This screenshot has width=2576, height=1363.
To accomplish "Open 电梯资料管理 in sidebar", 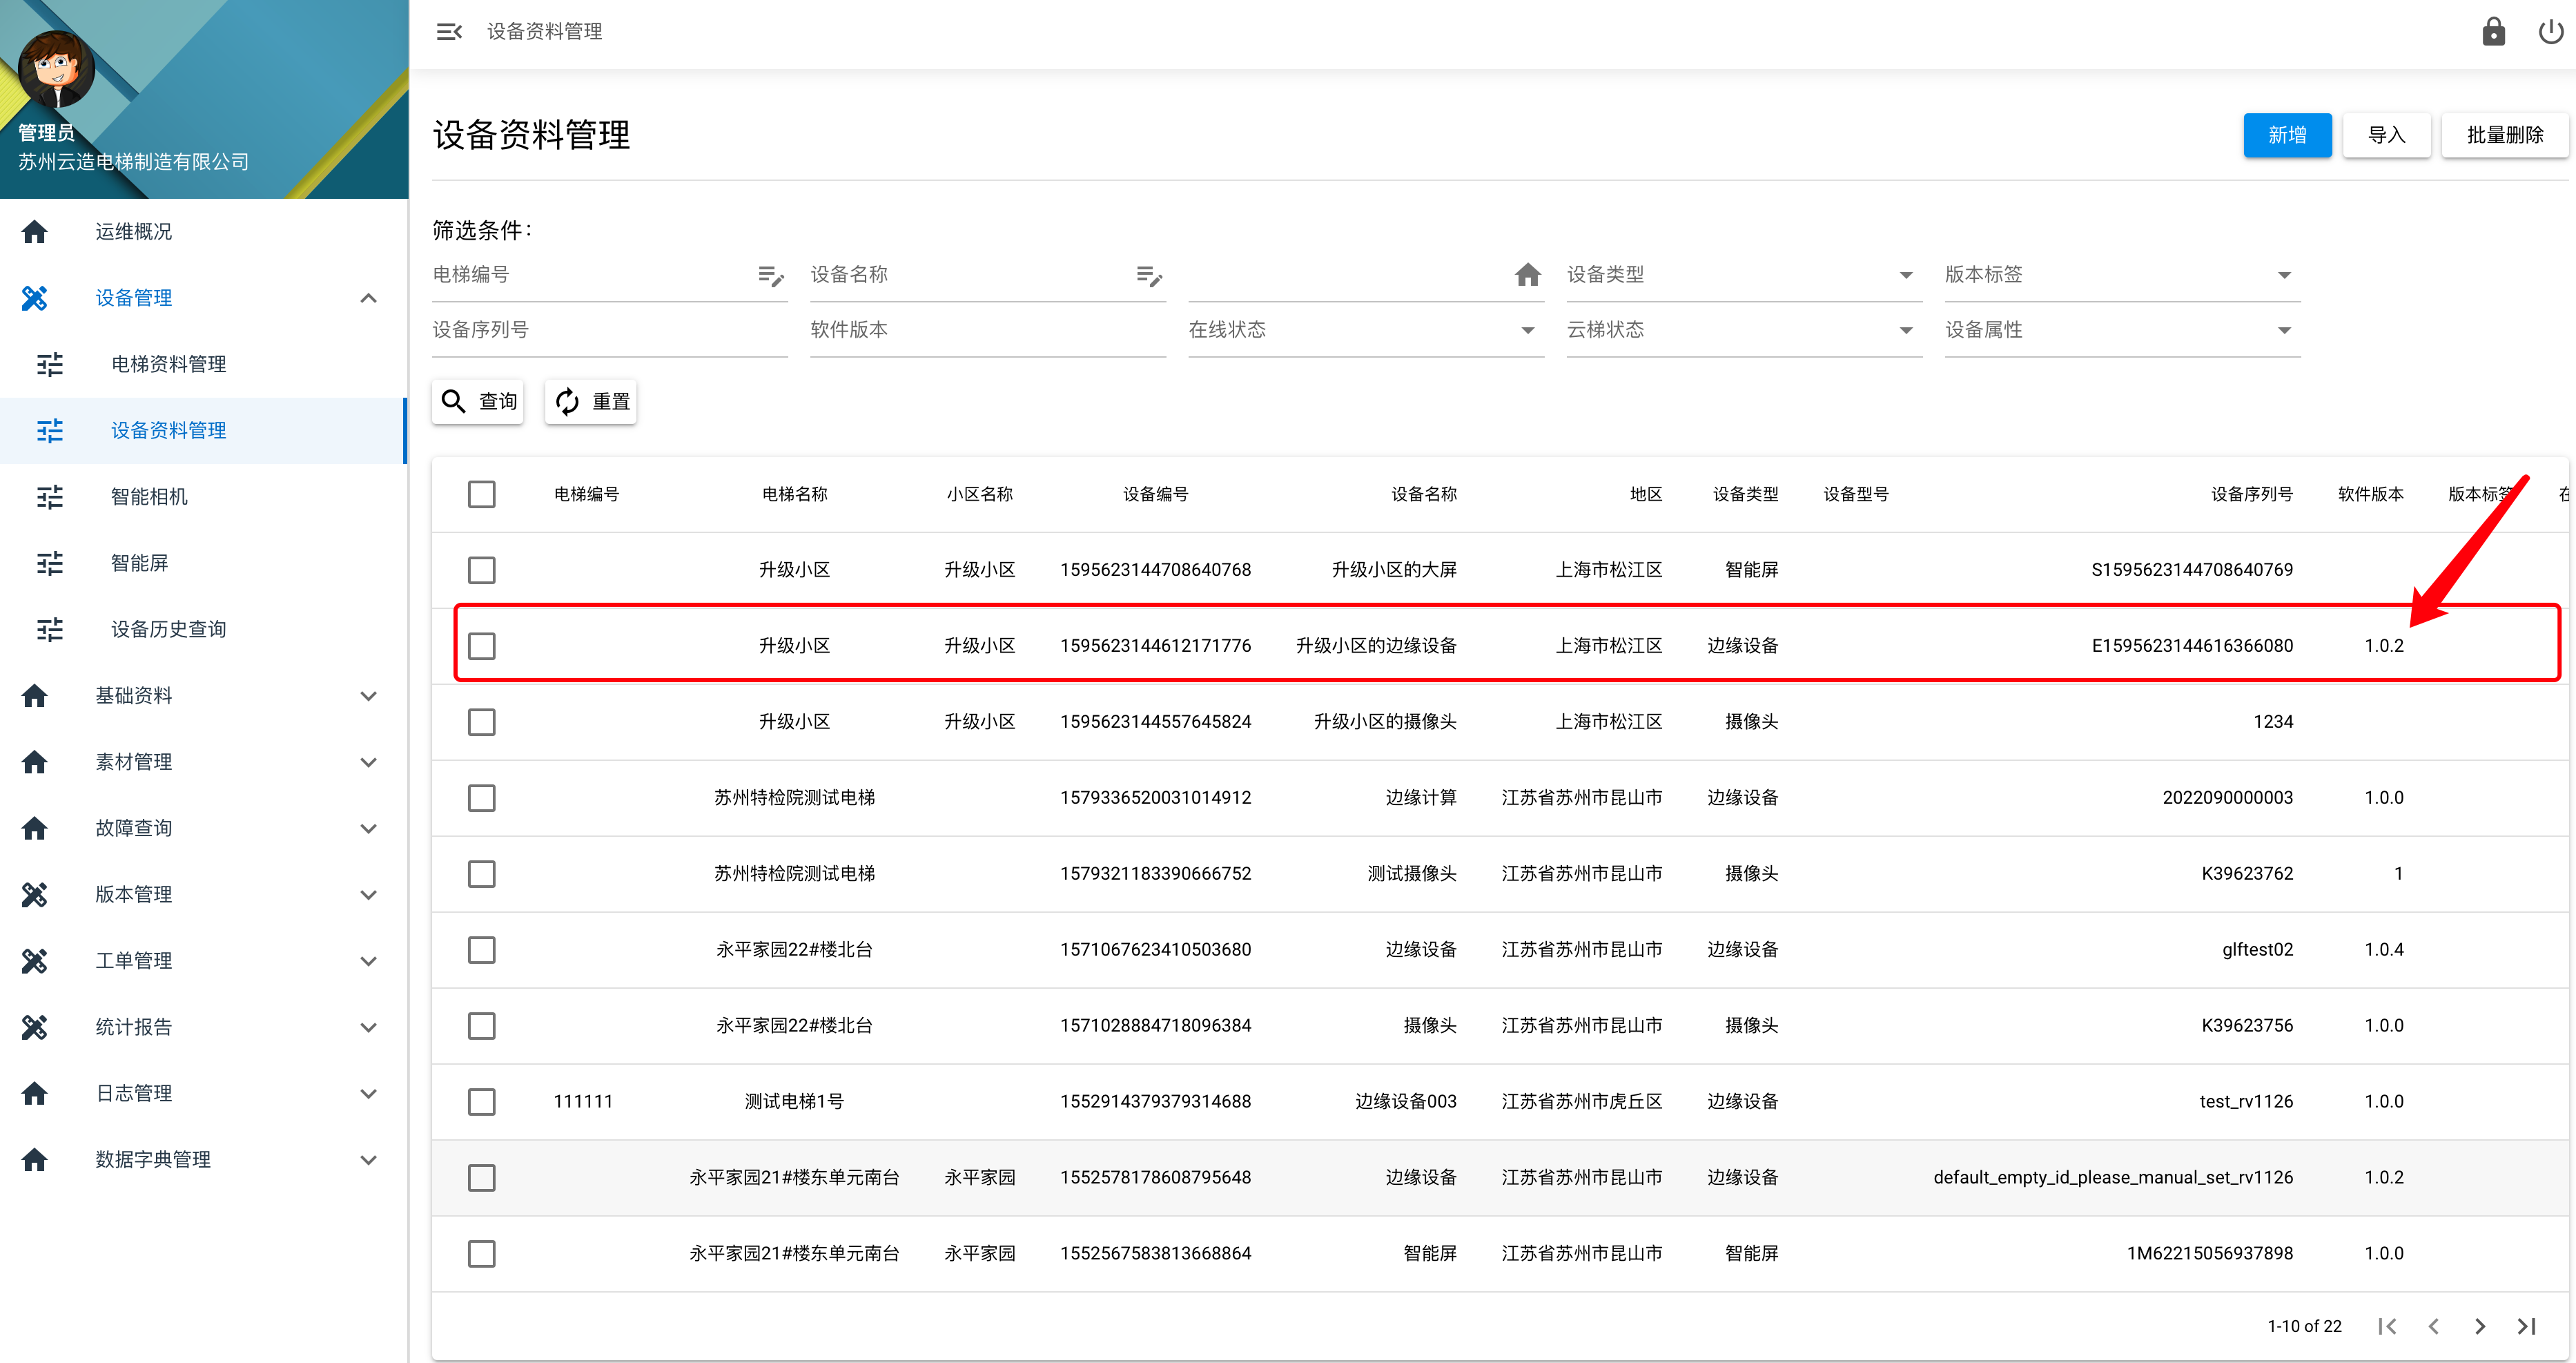I will click(x=168, y=364).
